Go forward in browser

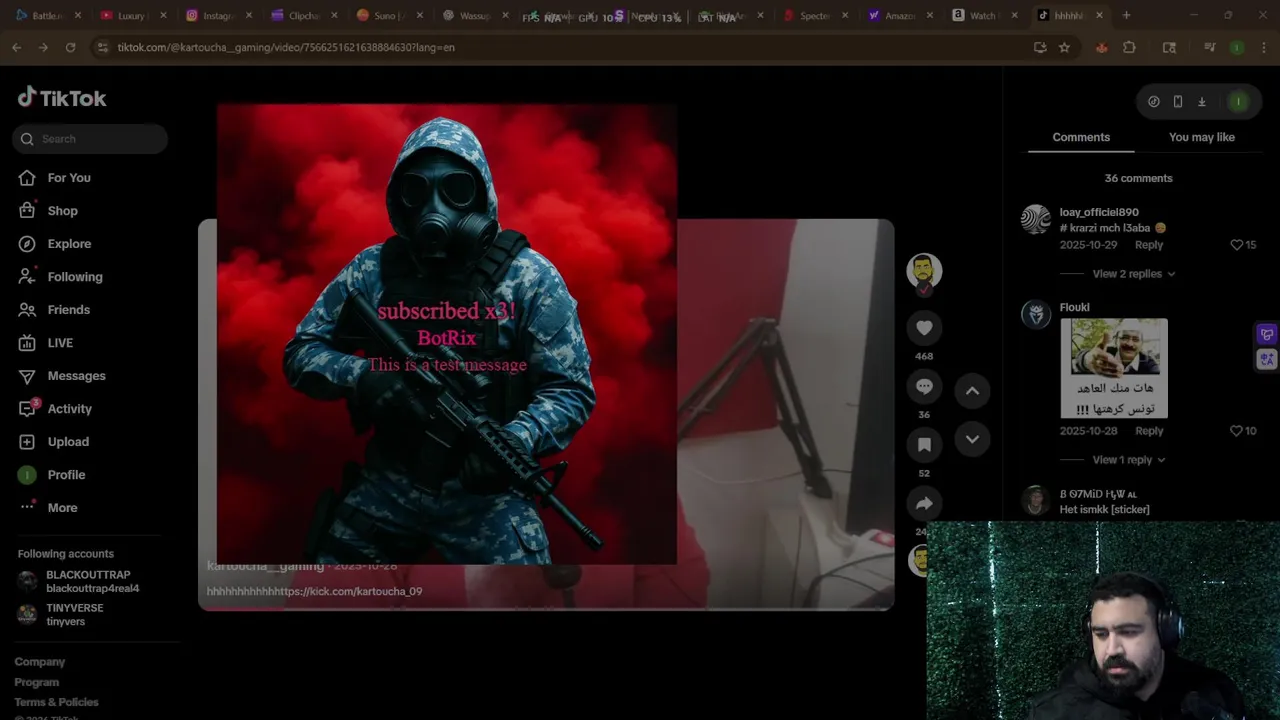(43, 47)
